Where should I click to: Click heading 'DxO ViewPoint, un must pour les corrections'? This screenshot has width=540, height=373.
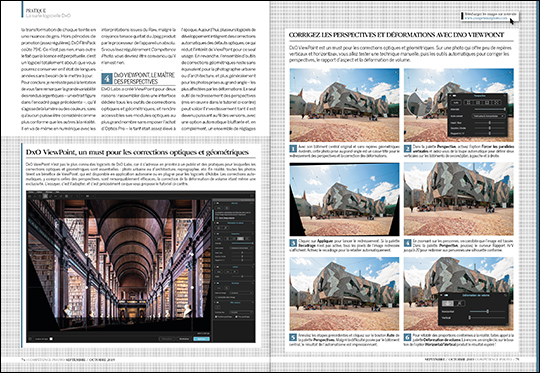137,152
